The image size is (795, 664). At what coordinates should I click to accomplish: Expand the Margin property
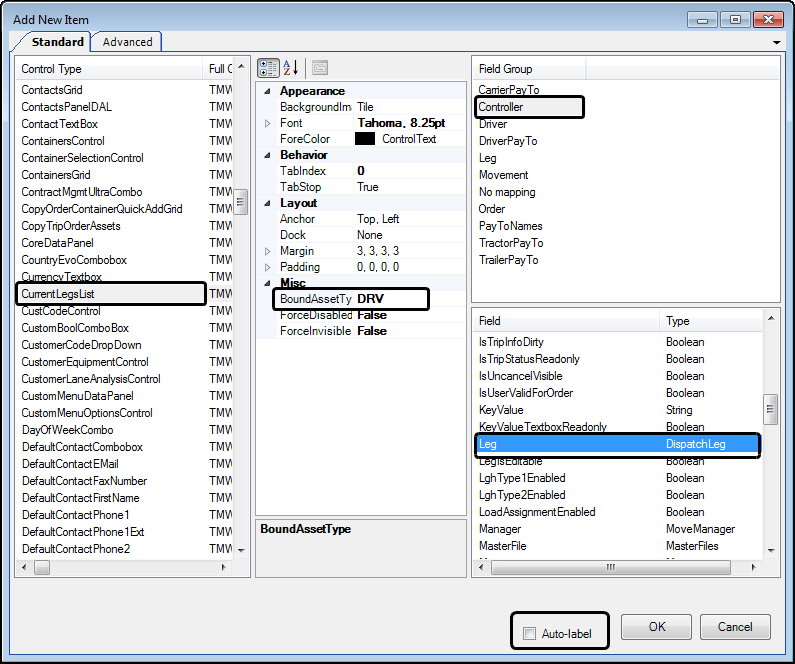[x=267, y=251]
